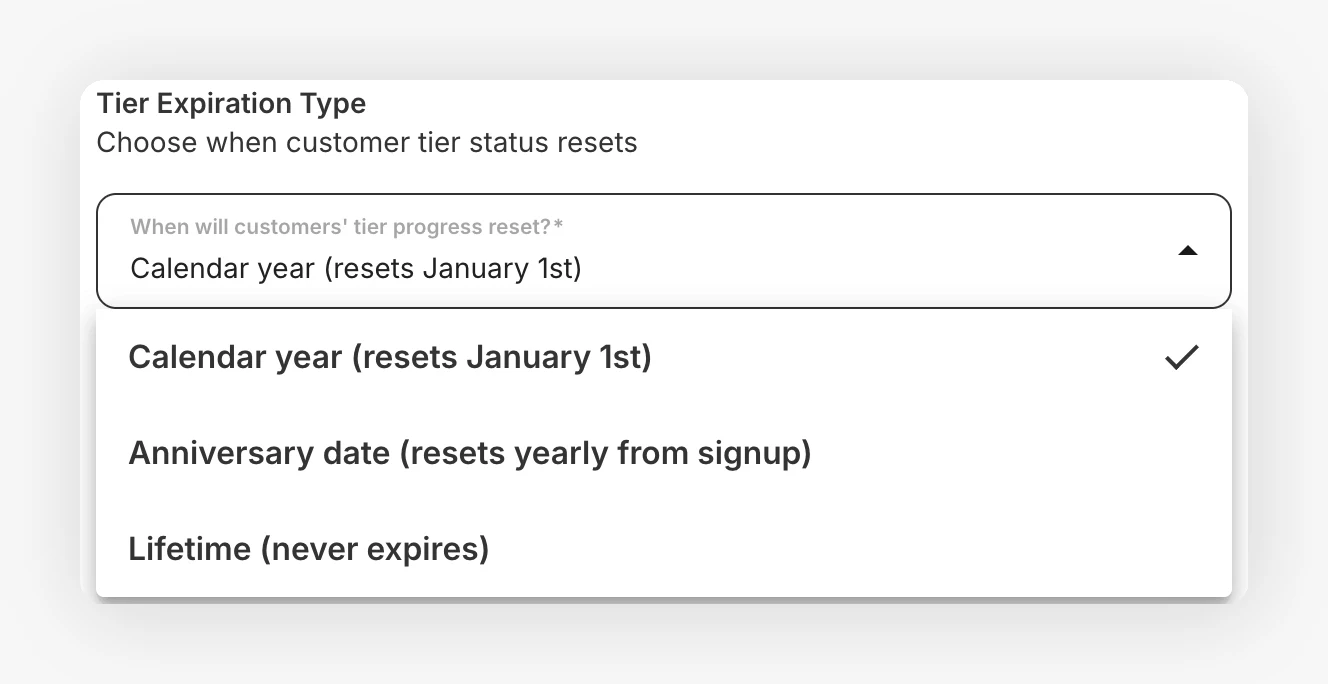Click "never expires" text in Lifetime row
Screen dimensions: 1328x684
click(x=375, y=549)
